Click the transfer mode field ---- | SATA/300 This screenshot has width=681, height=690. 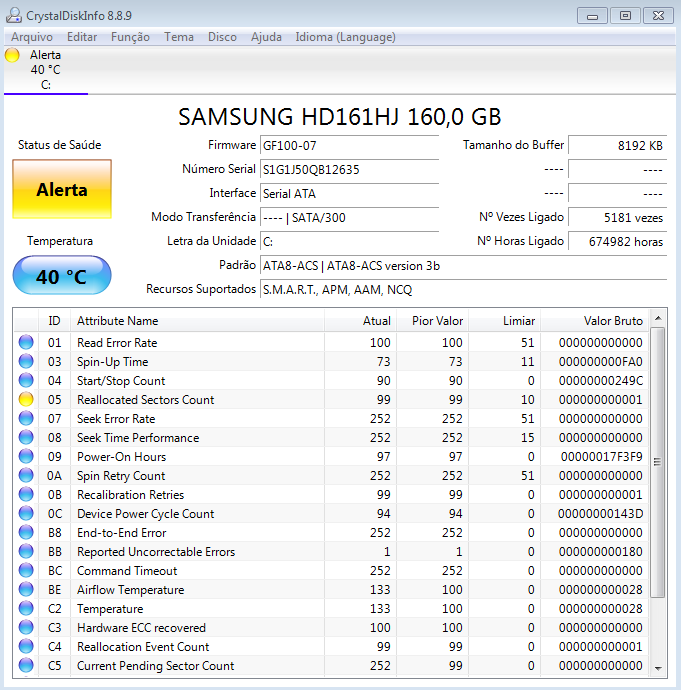(x=349, y=217)
